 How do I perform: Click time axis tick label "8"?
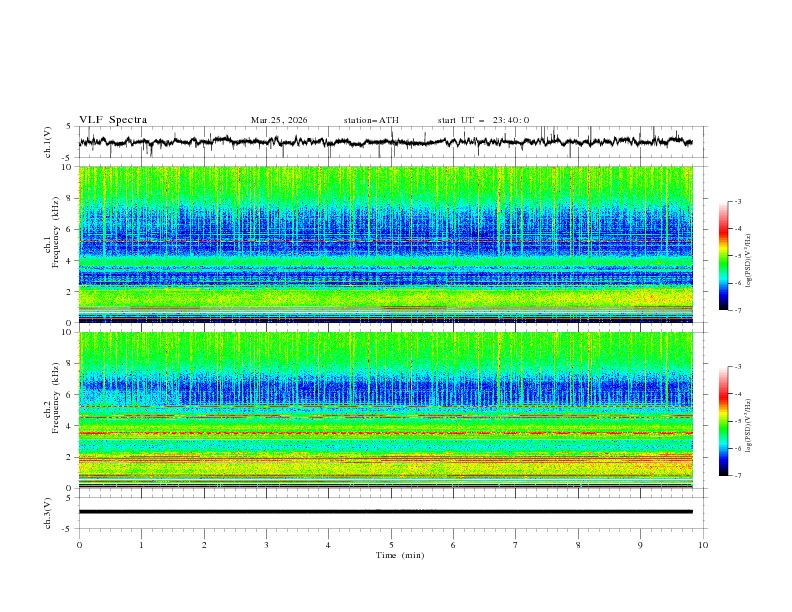(578, 545)
